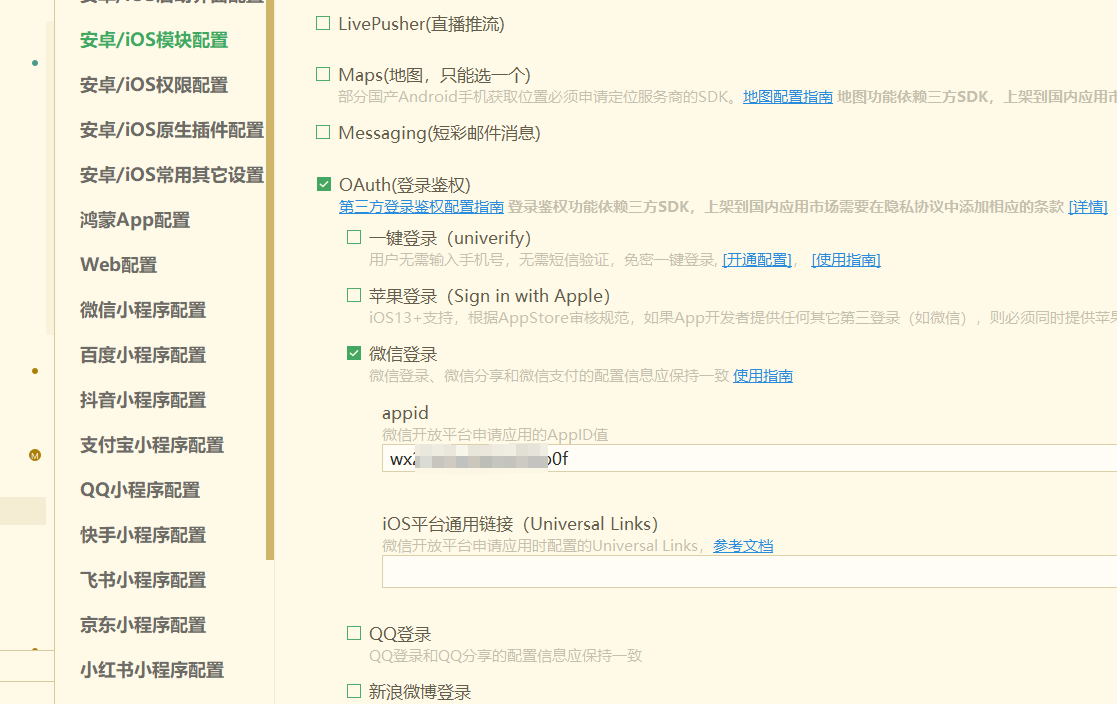
Task: Open the 地图配置指南 link
Action: coord(787,97)
